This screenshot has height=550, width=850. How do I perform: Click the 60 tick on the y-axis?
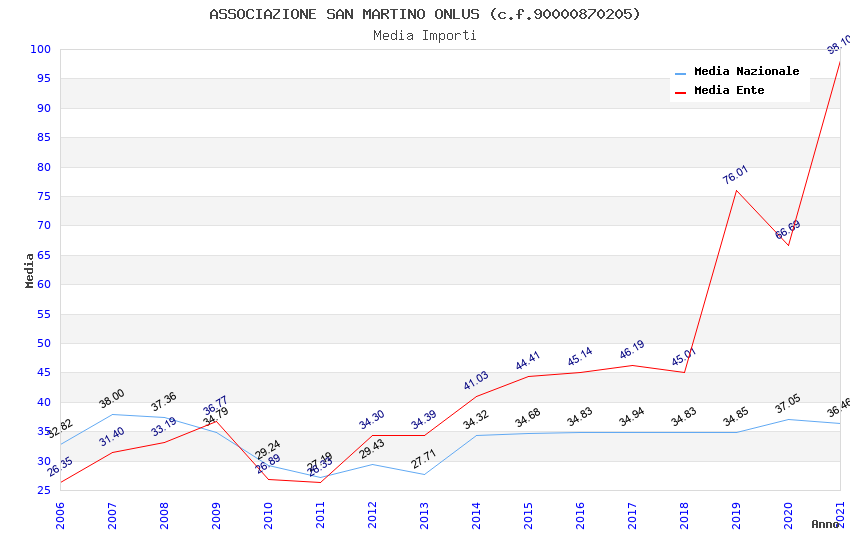click(44, 284)
